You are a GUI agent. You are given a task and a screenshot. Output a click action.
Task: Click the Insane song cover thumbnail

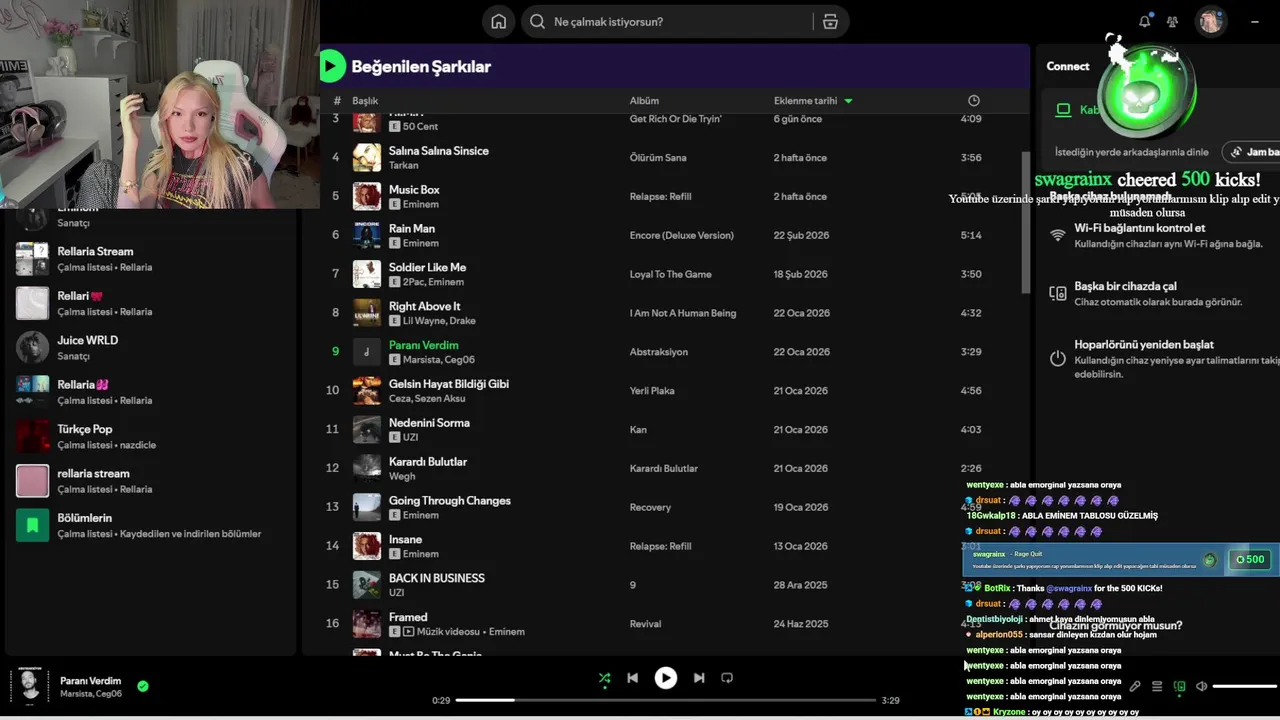367,546
